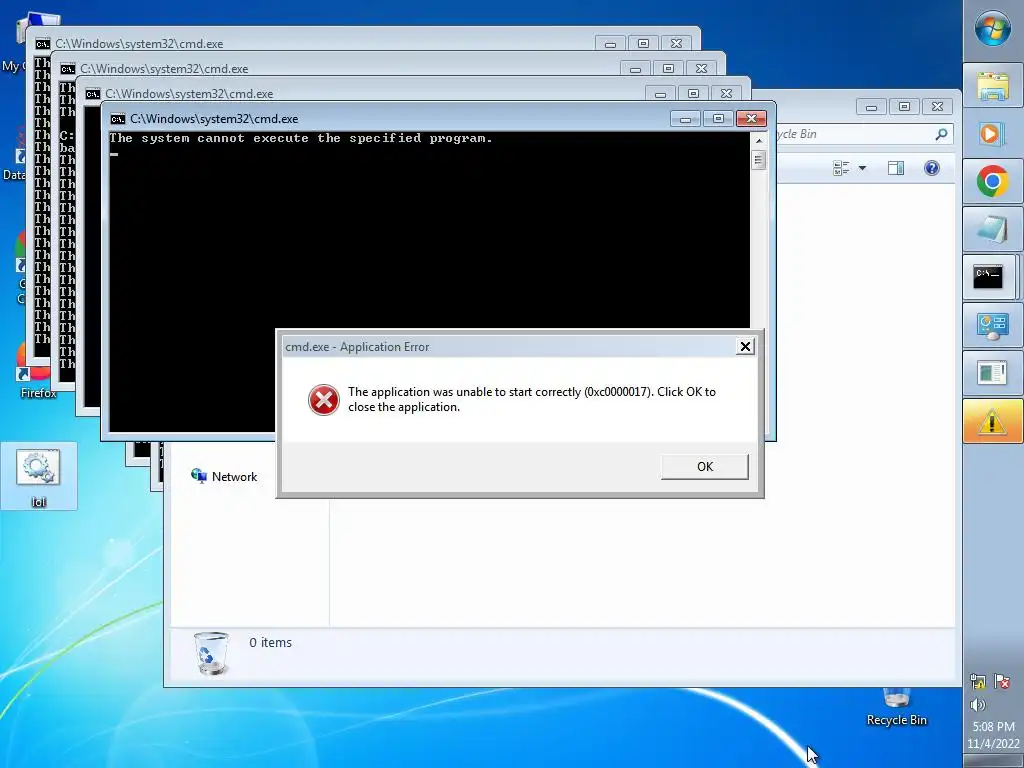
Task: Open Google Chrome from the taskbar
Action: 992,181
